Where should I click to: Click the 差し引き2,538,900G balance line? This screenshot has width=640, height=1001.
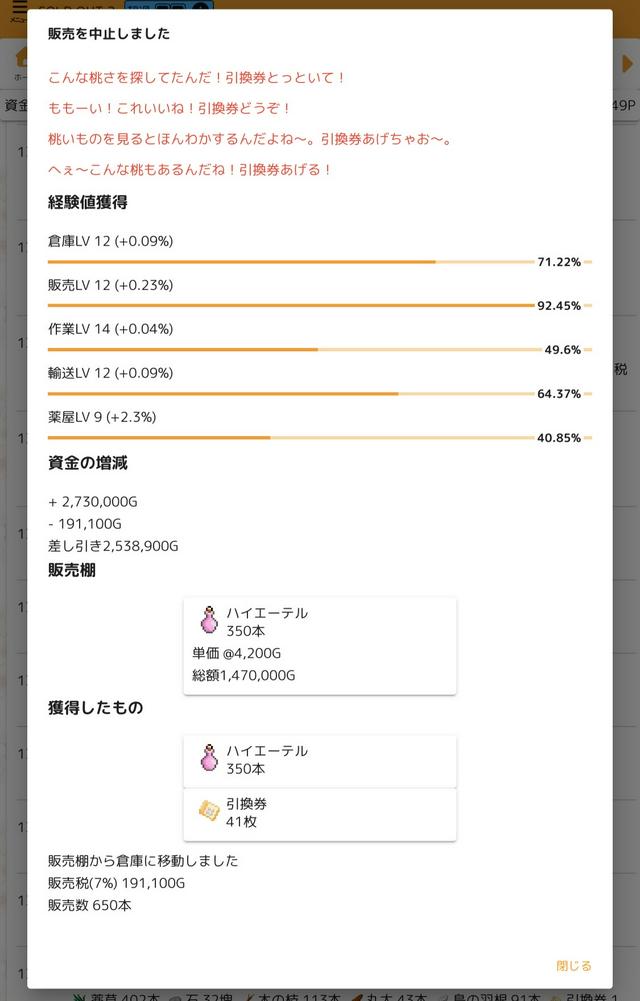[x=113, y=546]
